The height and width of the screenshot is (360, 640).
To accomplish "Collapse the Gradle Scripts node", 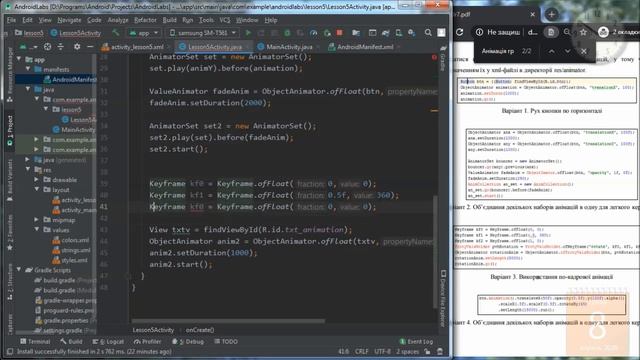I will pos(19,270).
